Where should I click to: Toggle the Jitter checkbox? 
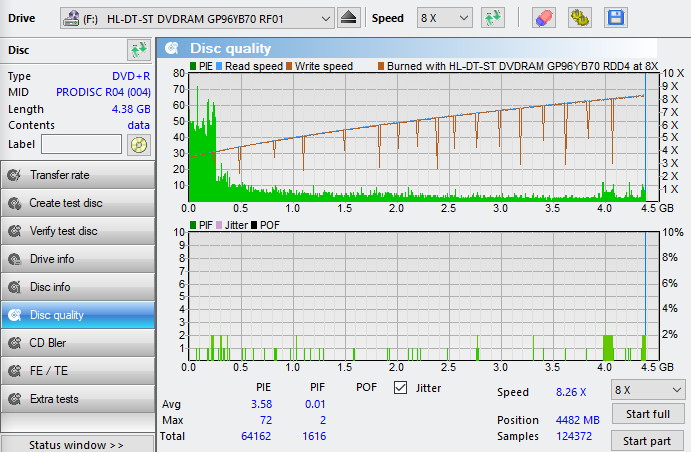[x=401, y=388]
